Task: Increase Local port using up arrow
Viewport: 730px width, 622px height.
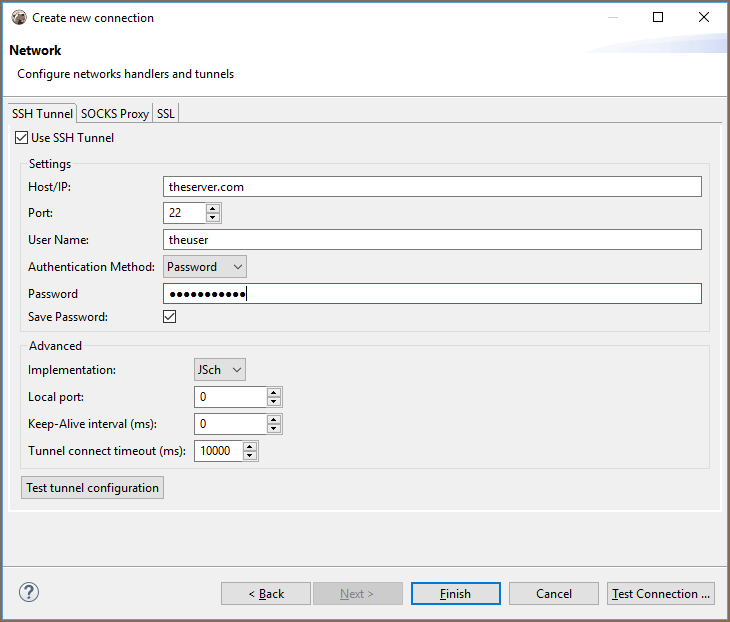Action: point(274,393)
